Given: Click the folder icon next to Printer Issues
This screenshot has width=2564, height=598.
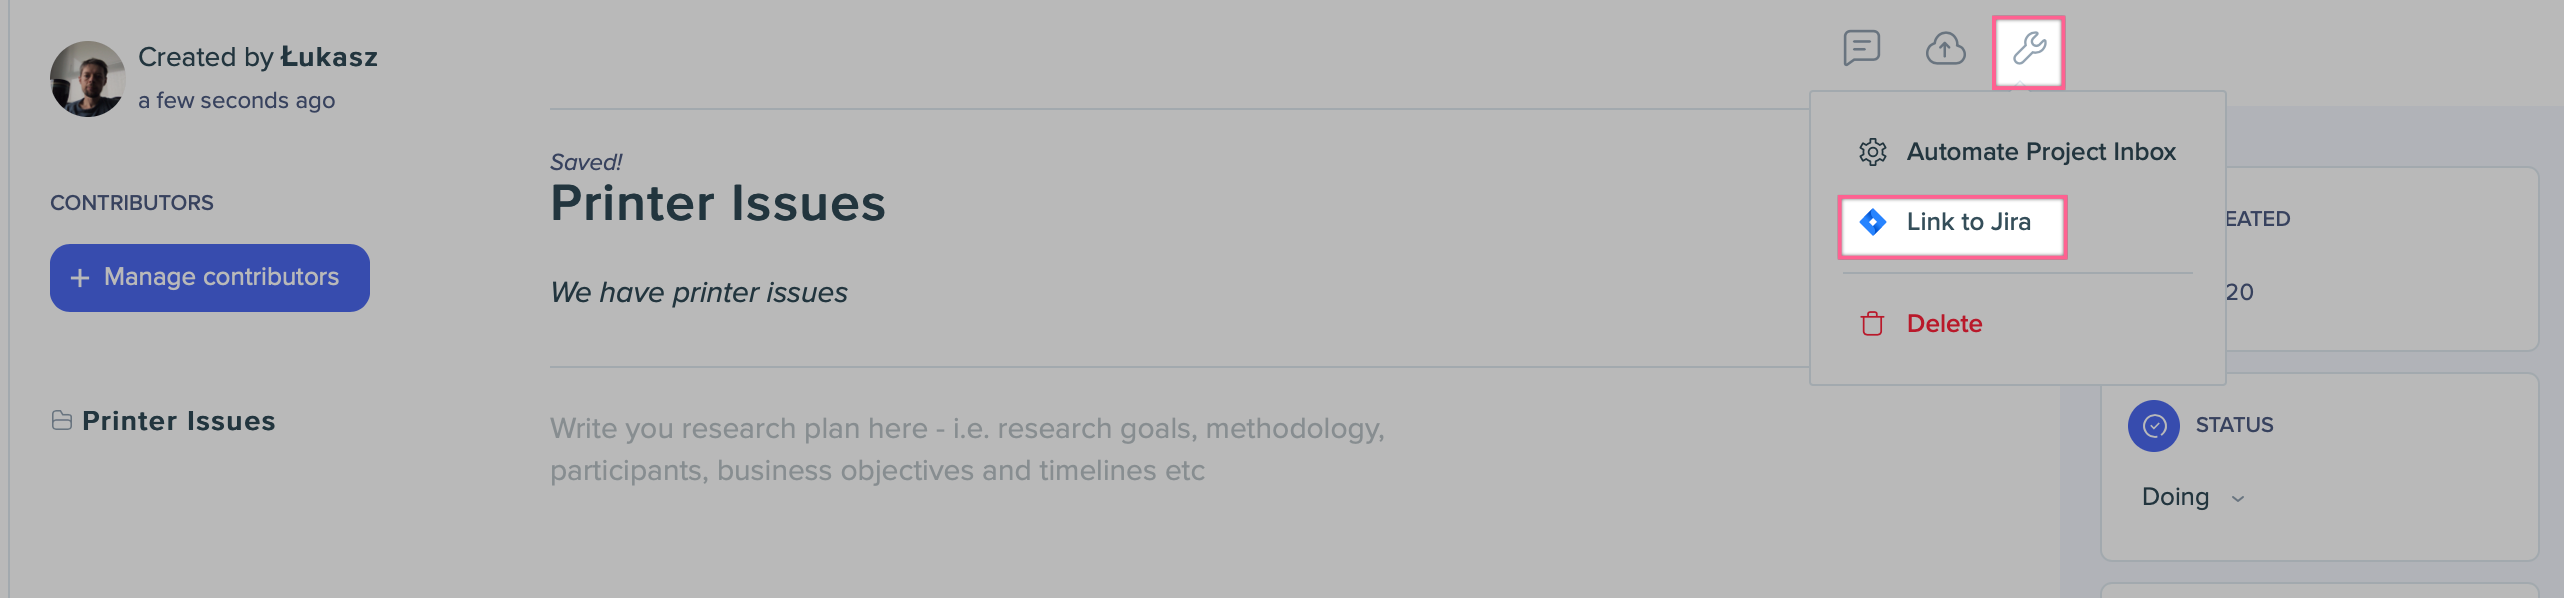Looking at the screenshot, I should pos(62,421).
